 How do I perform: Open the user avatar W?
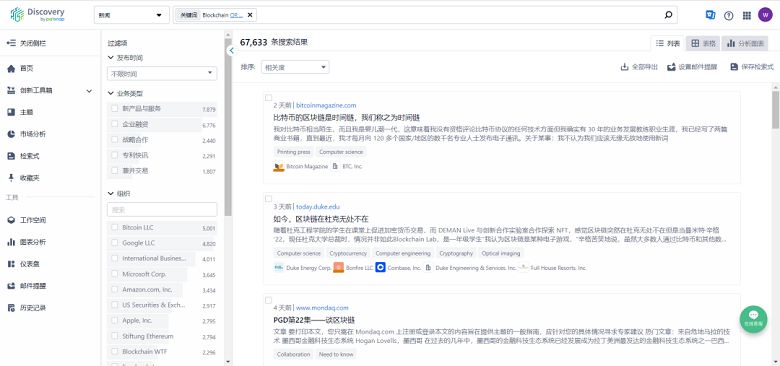pos(765,15)
